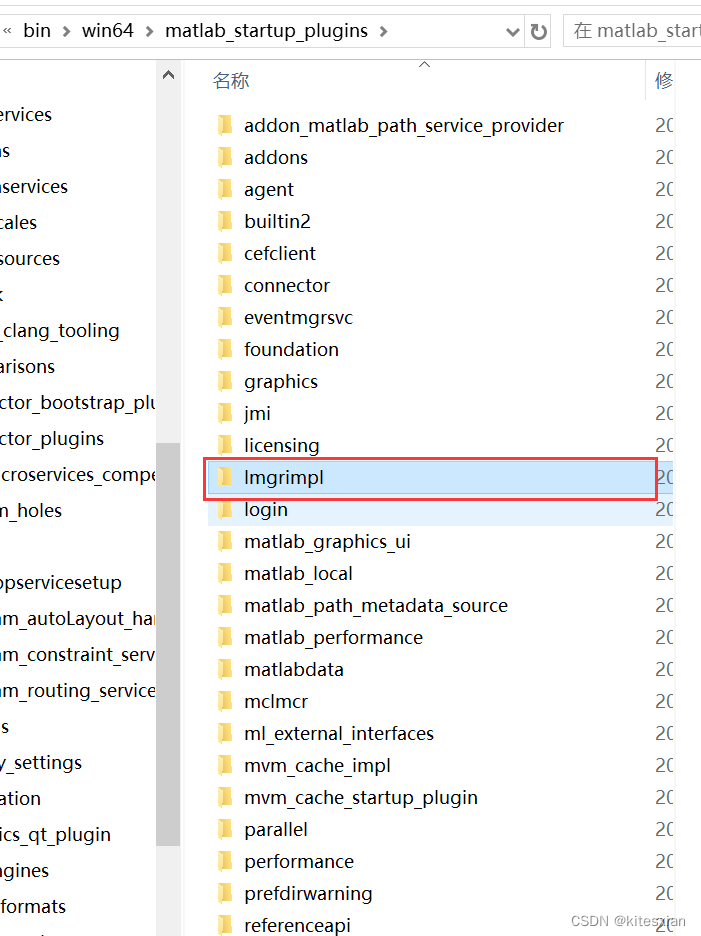The width and height of the screenshot is (701, 936).
Task: Click the matlabdata folder icon
Action: pyautogui.click(x=225, y=669)
